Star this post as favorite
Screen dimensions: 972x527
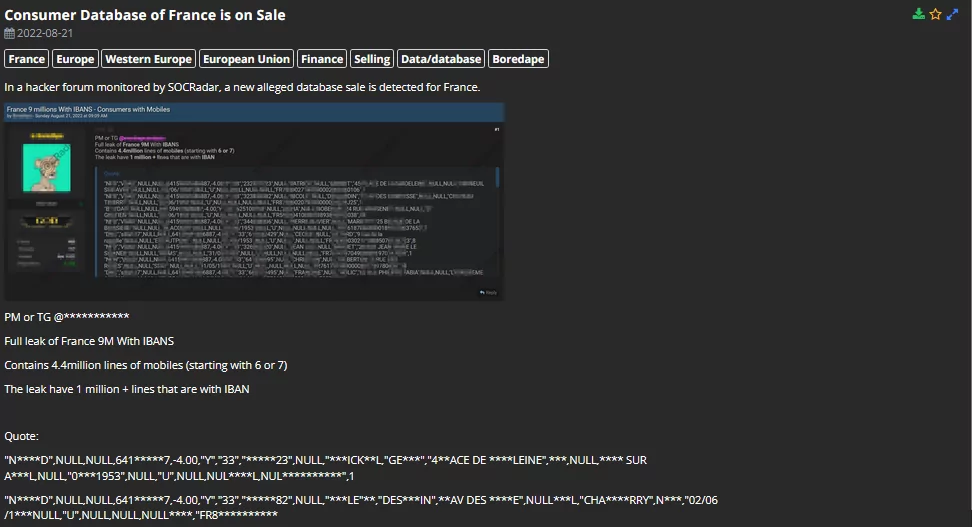935,14
